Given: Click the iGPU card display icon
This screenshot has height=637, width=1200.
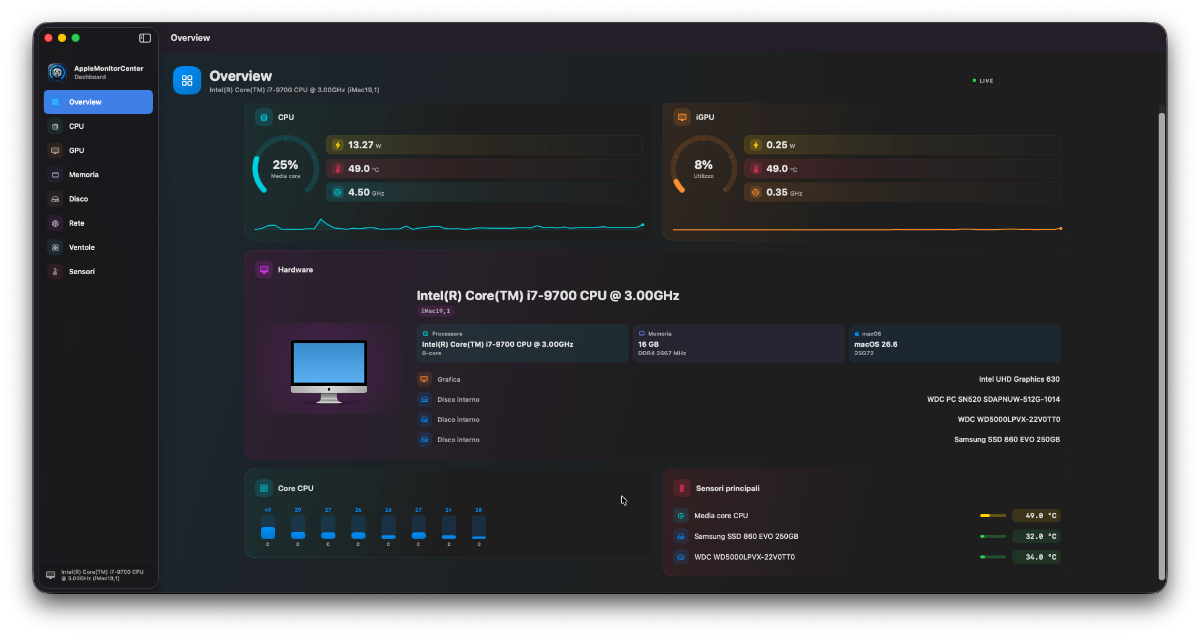Looking at the screenshot, I should (682, 117).
